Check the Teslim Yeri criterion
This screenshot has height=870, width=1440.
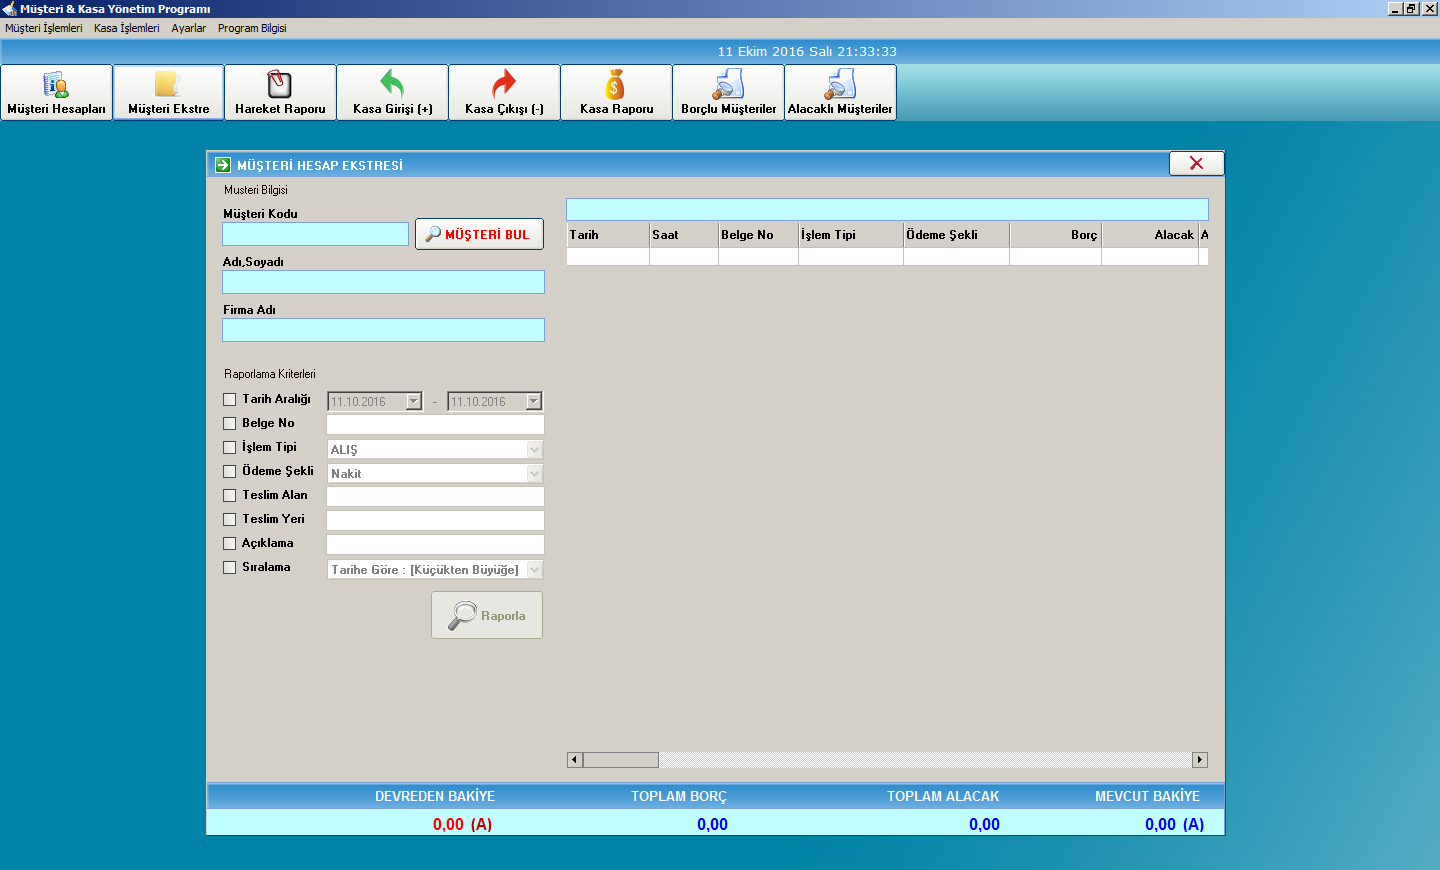point(229,519)
